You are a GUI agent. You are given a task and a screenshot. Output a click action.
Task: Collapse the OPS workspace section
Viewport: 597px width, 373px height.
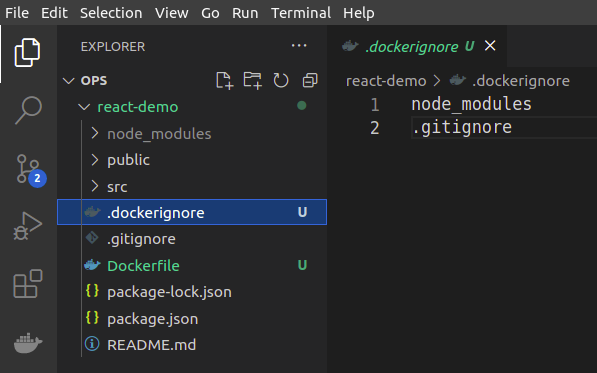click(x=69, y=81)
